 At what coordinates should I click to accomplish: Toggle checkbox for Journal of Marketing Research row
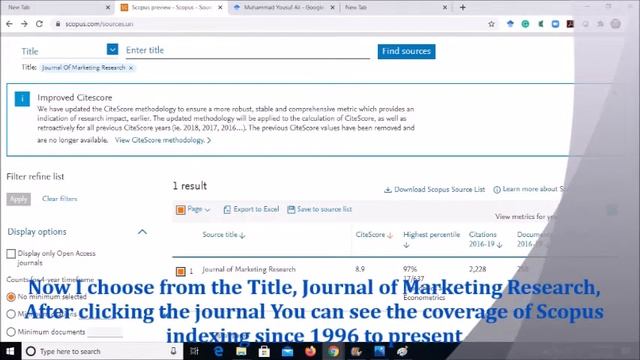tap(180, 271)
